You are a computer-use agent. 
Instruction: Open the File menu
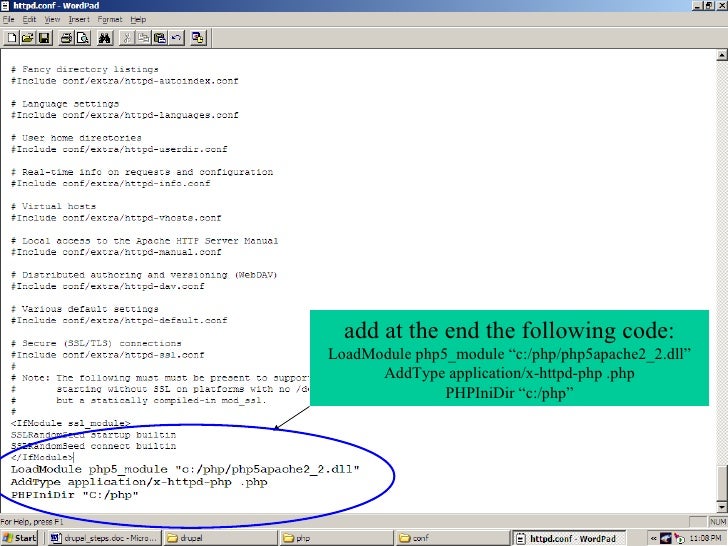(8, 20)
